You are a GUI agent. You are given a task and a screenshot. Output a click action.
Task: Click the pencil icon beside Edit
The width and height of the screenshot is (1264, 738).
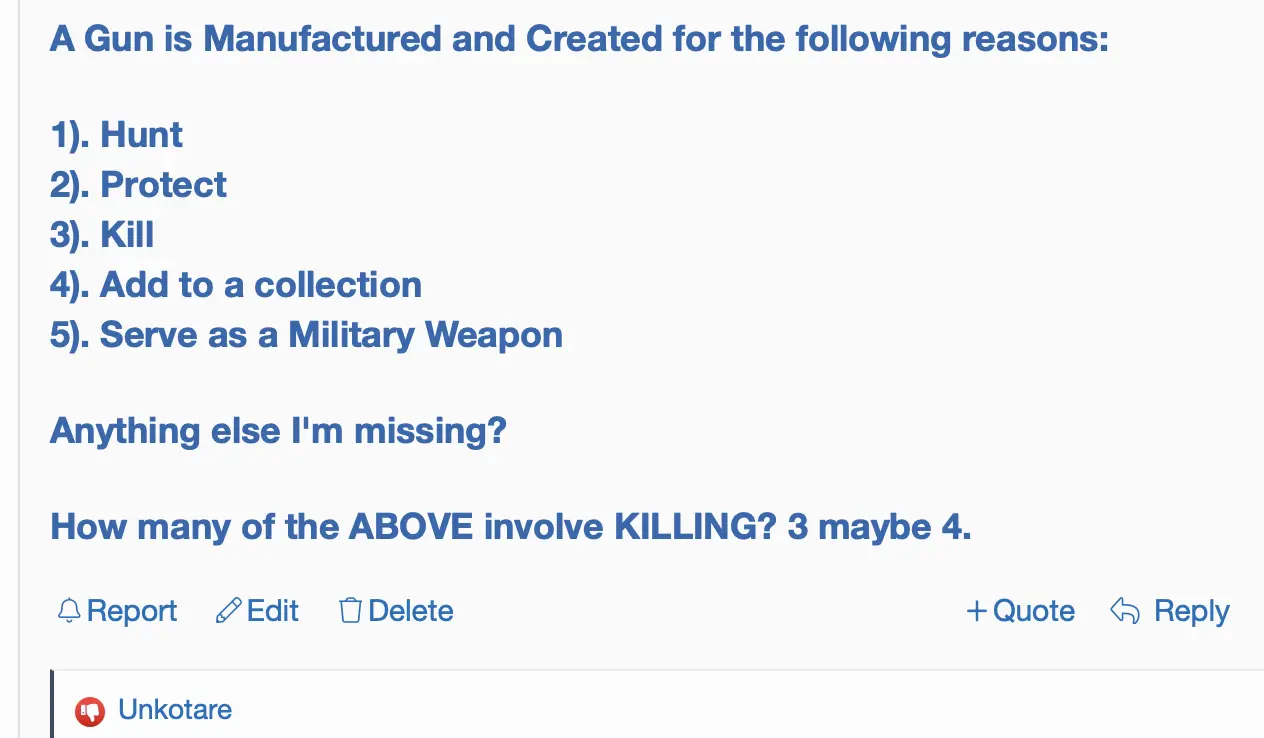pyautogui.click(x=229, y=611)
